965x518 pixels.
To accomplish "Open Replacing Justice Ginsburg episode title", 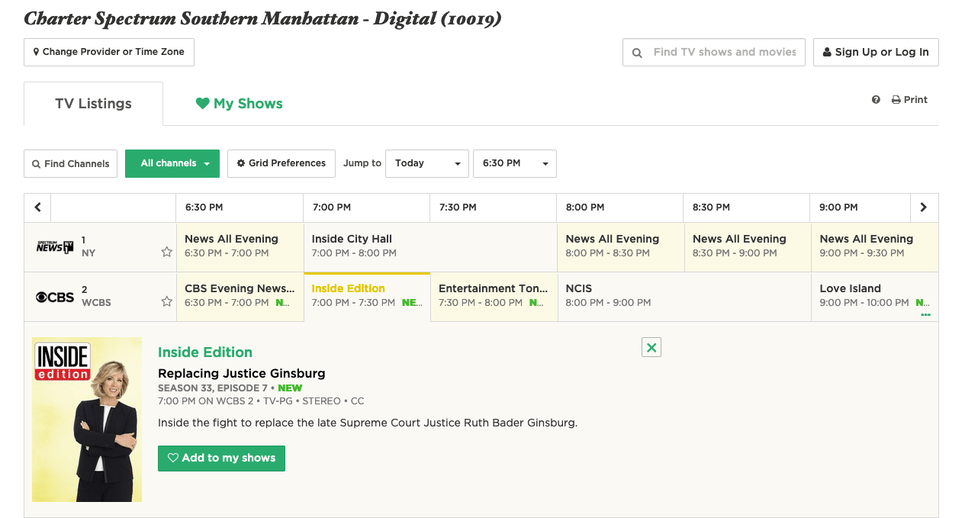I will tap(241, 373).
